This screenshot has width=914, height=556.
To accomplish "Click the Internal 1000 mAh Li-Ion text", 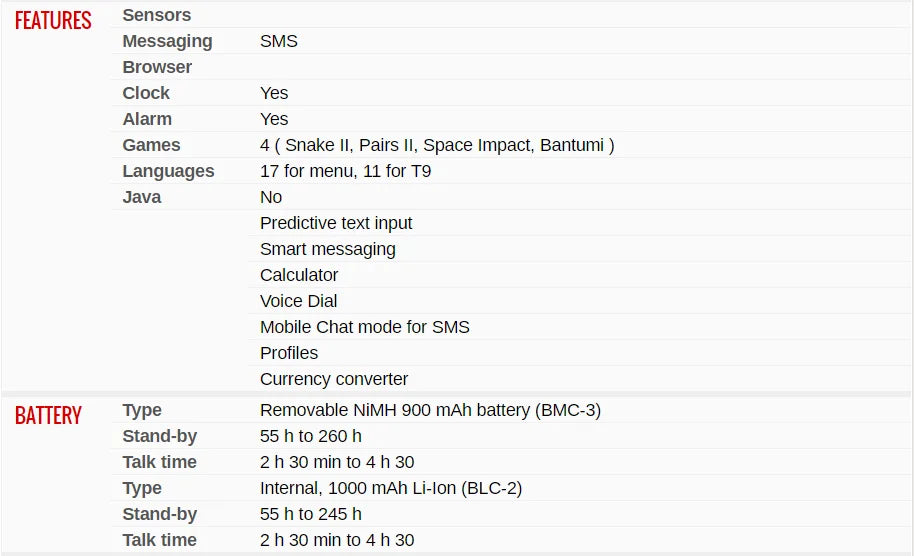I will point(391,488).
